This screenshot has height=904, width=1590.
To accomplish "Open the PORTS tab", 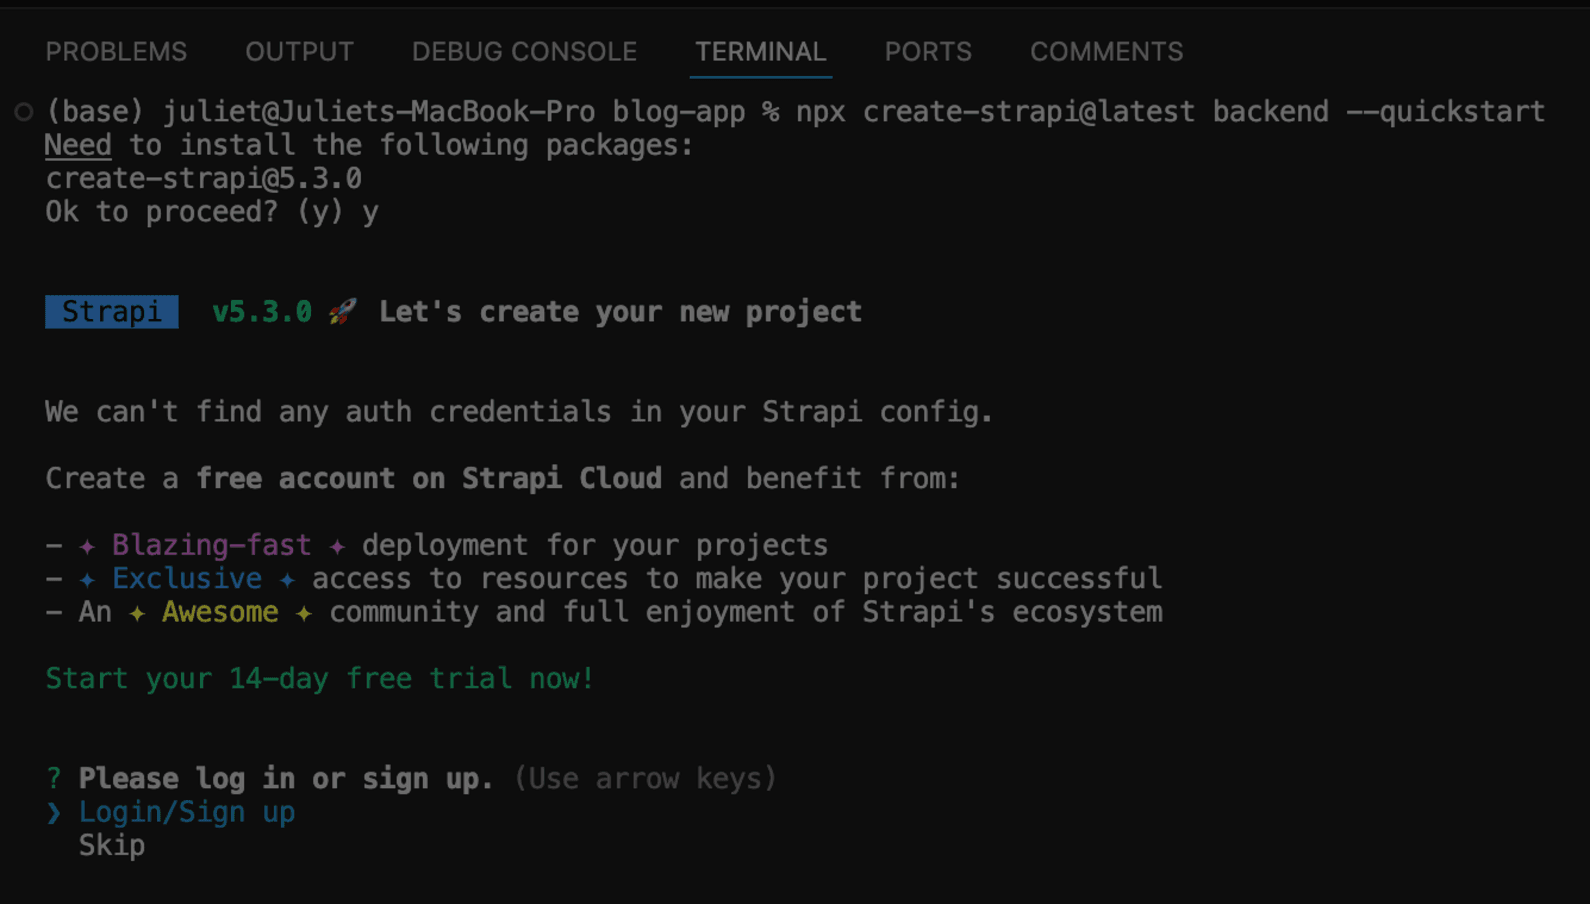I will pos(928,52).
